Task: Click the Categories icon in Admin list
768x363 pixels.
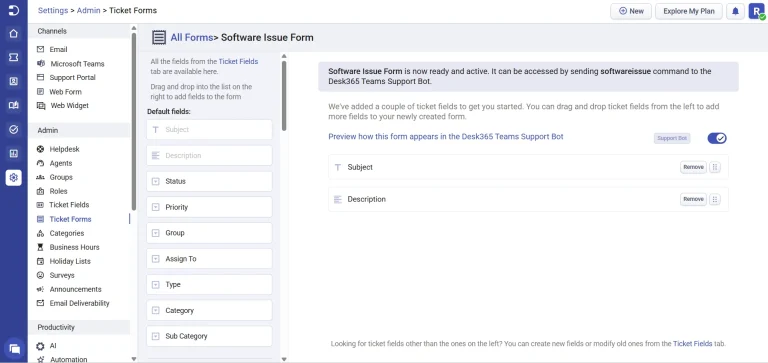Action: [40, 234]
